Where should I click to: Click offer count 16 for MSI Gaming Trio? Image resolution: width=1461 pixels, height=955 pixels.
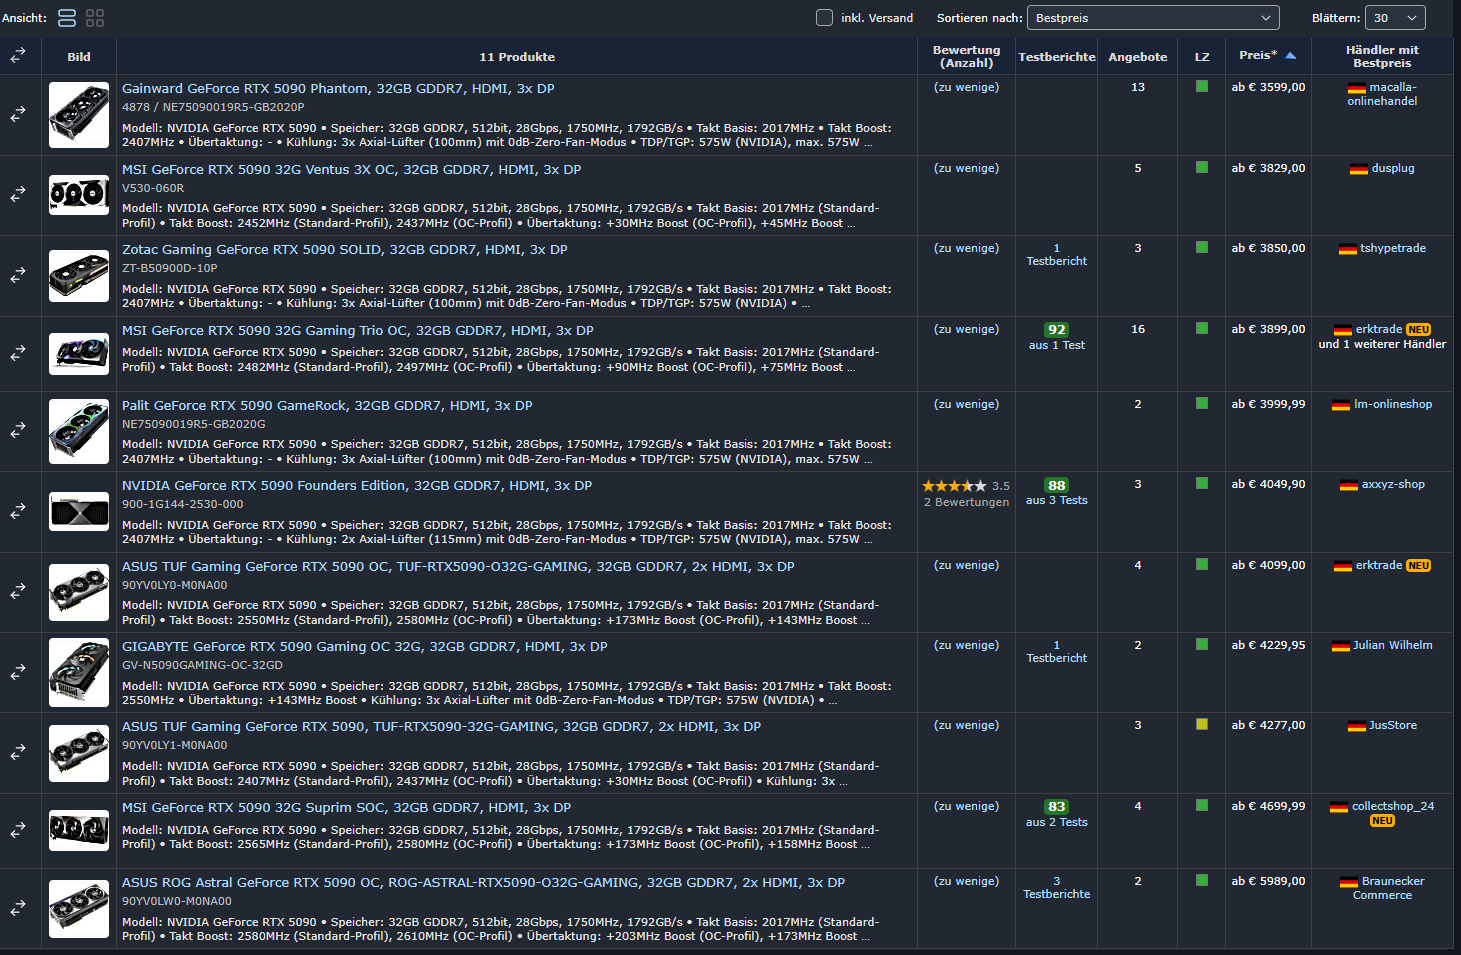[x=1138, y=329]
